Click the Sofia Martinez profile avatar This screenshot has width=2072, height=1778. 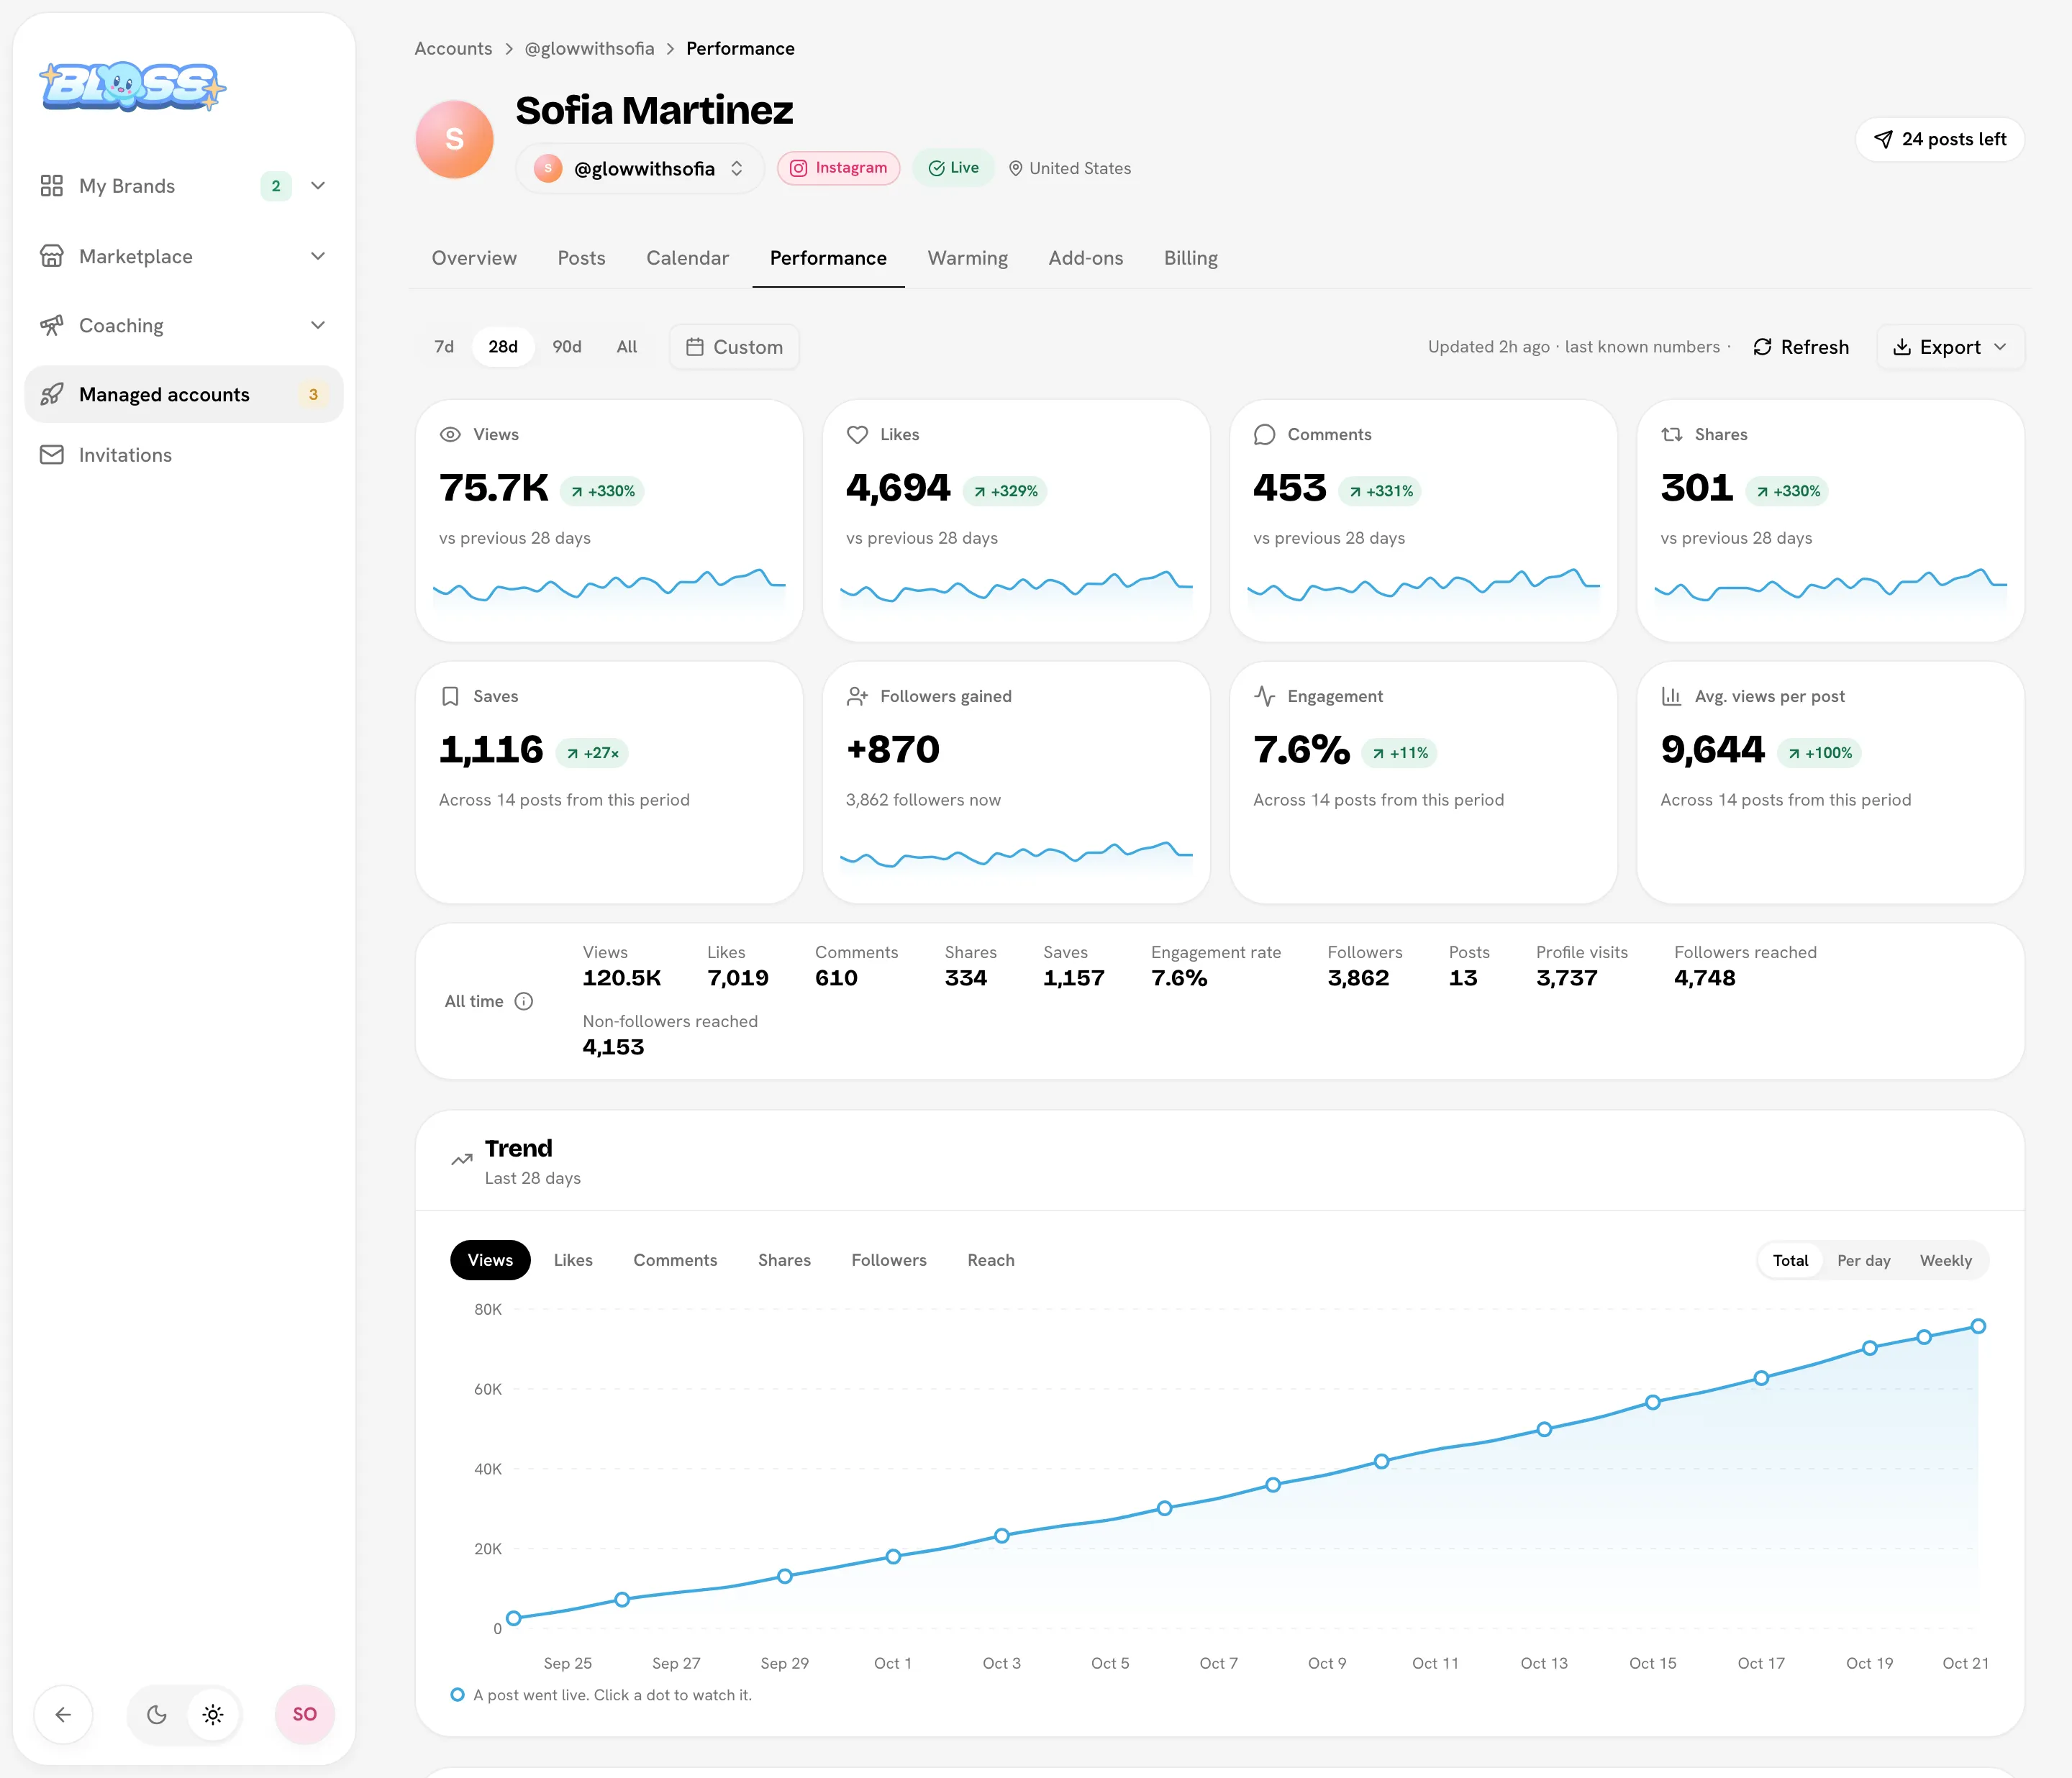[454, 139]
